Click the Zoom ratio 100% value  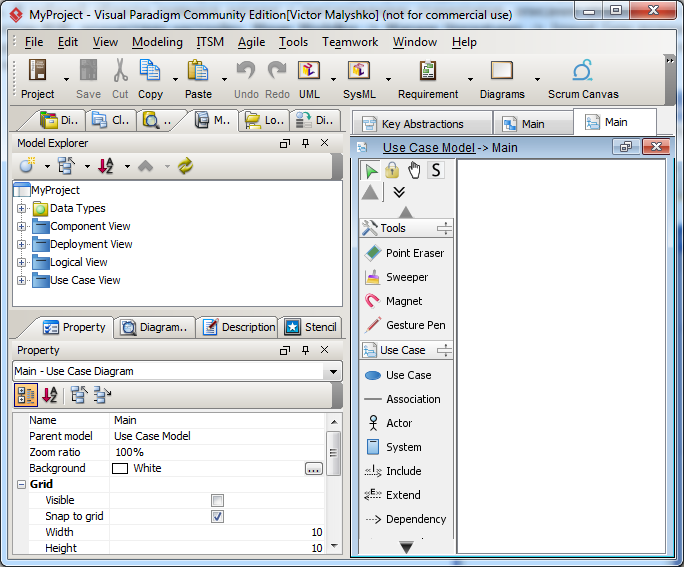pyautogui.click(x=130, y=452)
